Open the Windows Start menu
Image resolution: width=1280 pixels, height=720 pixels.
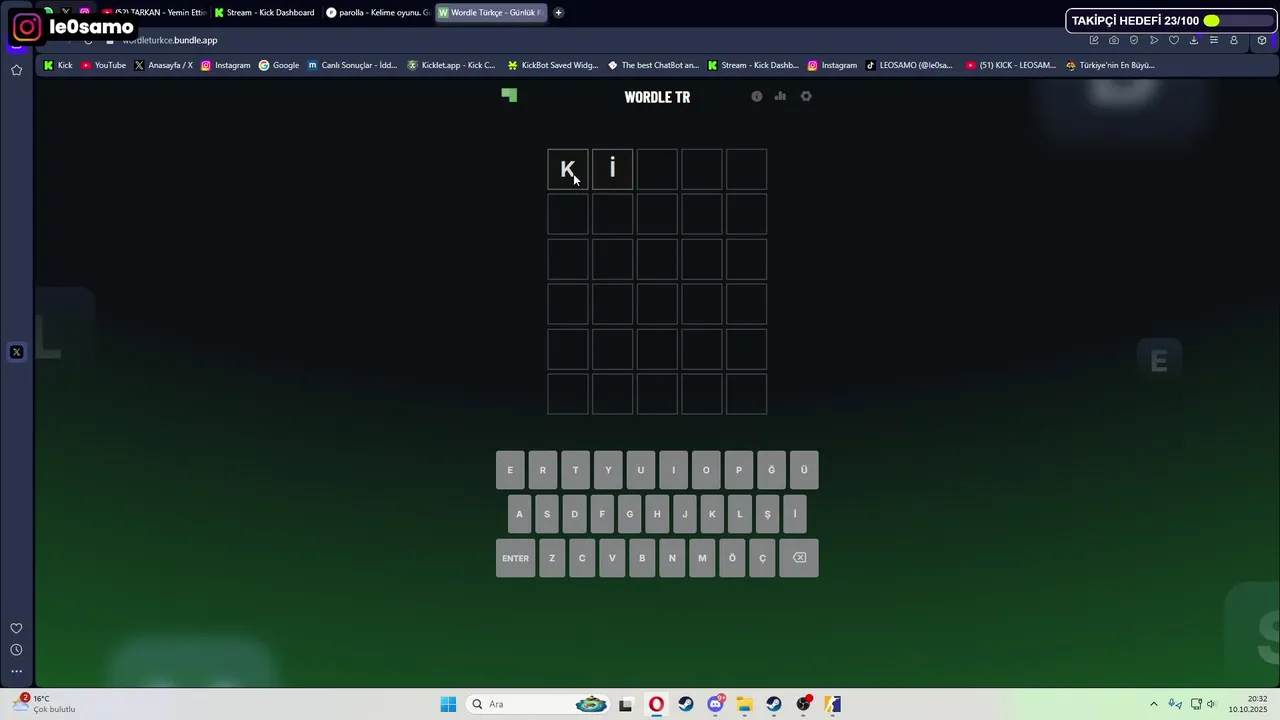pyautogui.click(x=448, y=704)
